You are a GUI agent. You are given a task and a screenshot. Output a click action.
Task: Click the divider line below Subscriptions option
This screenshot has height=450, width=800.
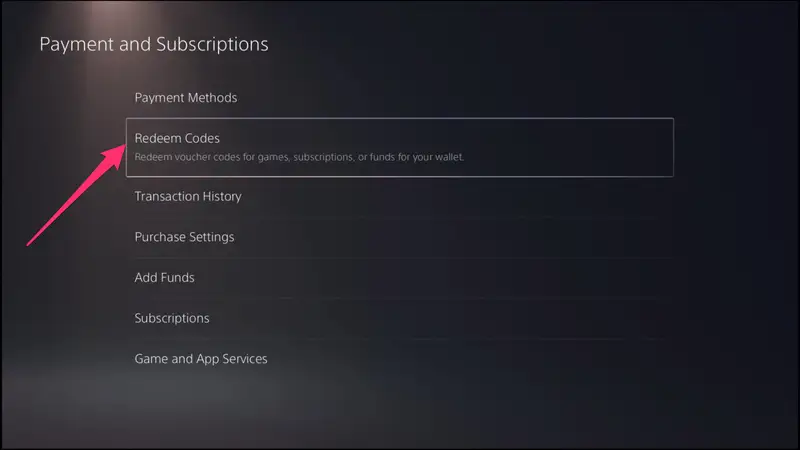tap(399, 339)
